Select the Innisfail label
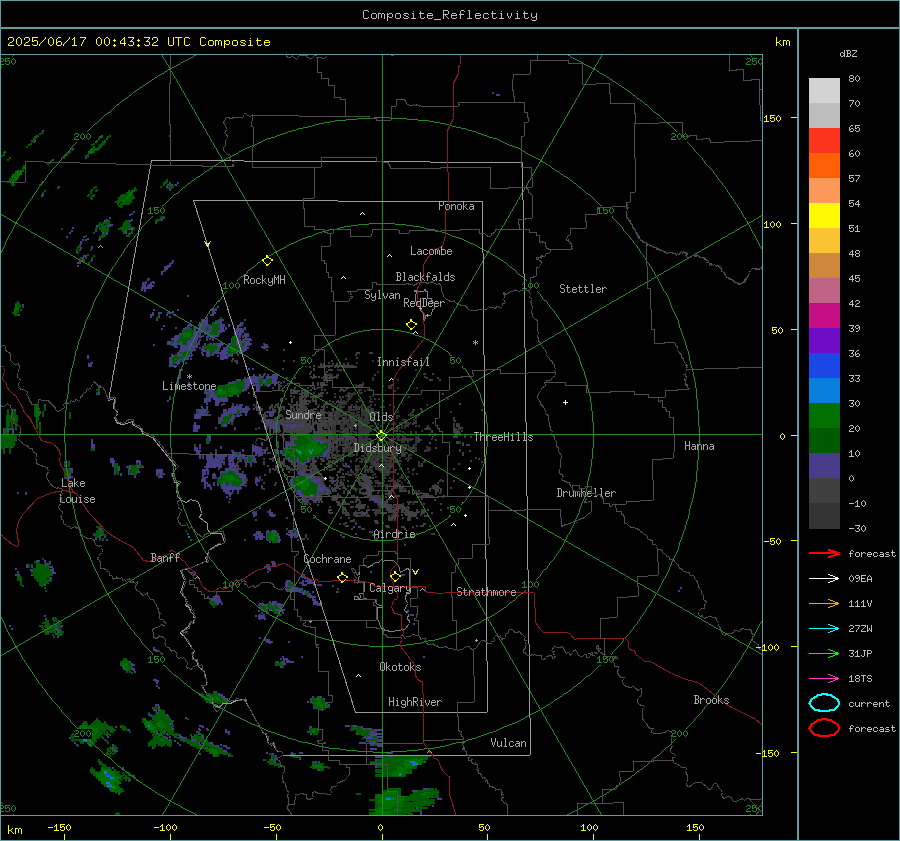The height and width of the screenshot is (841, 900). [403, 362]
